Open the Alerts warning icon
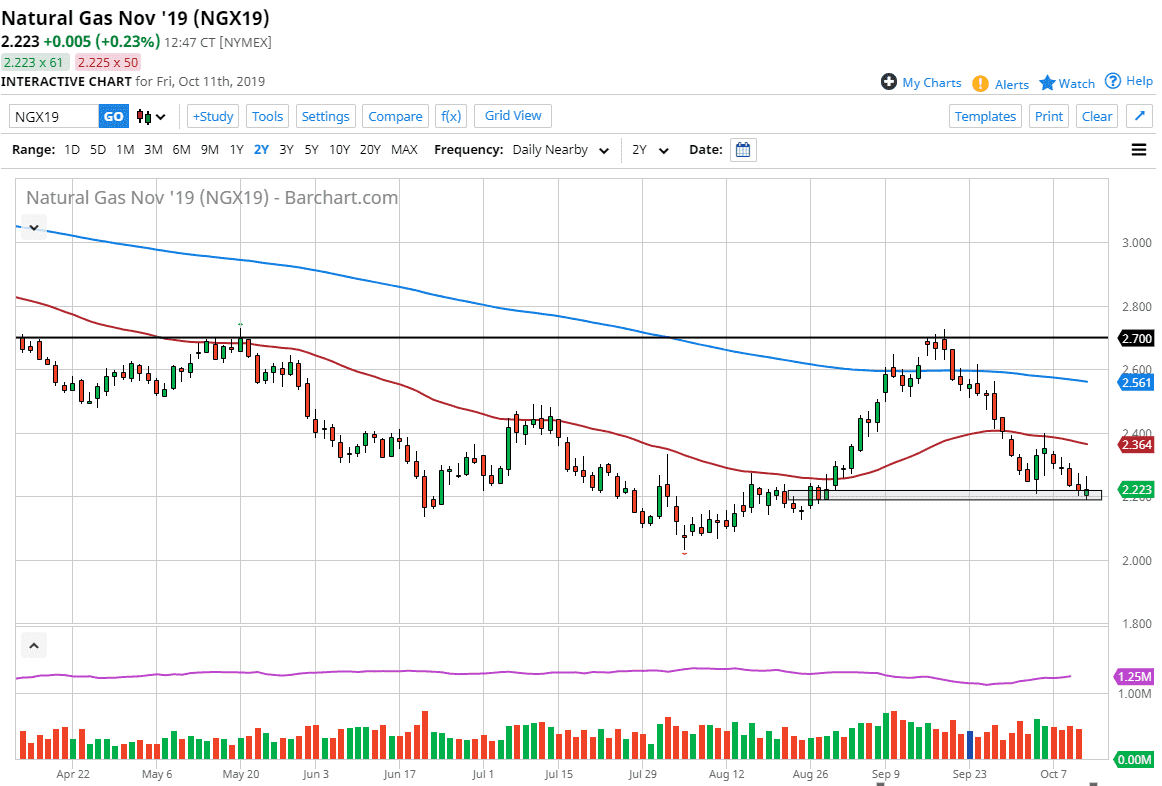 980,84
